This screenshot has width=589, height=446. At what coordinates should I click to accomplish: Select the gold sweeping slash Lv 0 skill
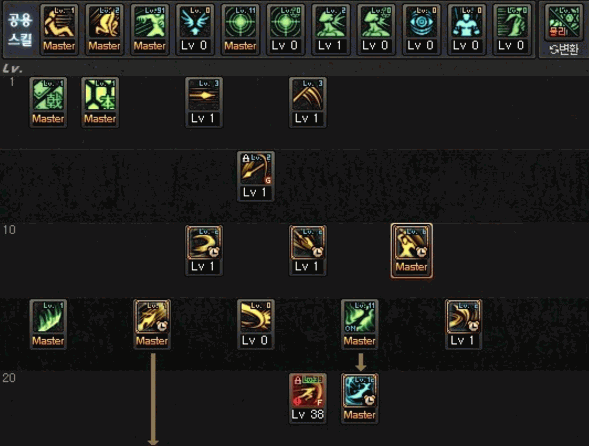255,325
